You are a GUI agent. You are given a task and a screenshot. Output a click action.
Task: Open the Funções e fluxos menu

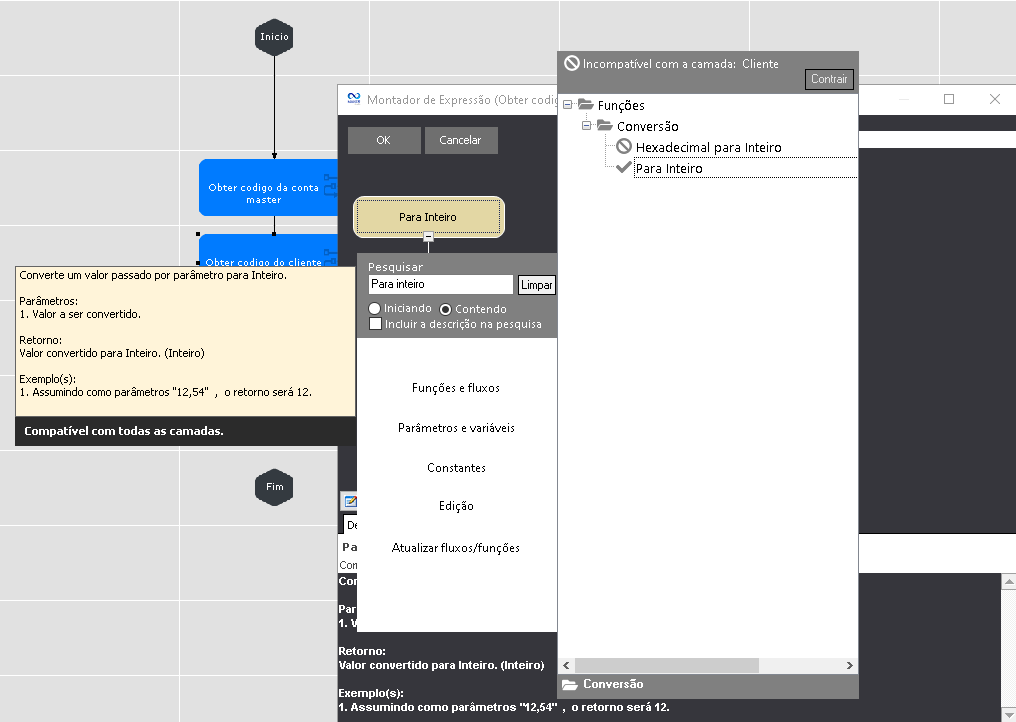tap(456, 388)
